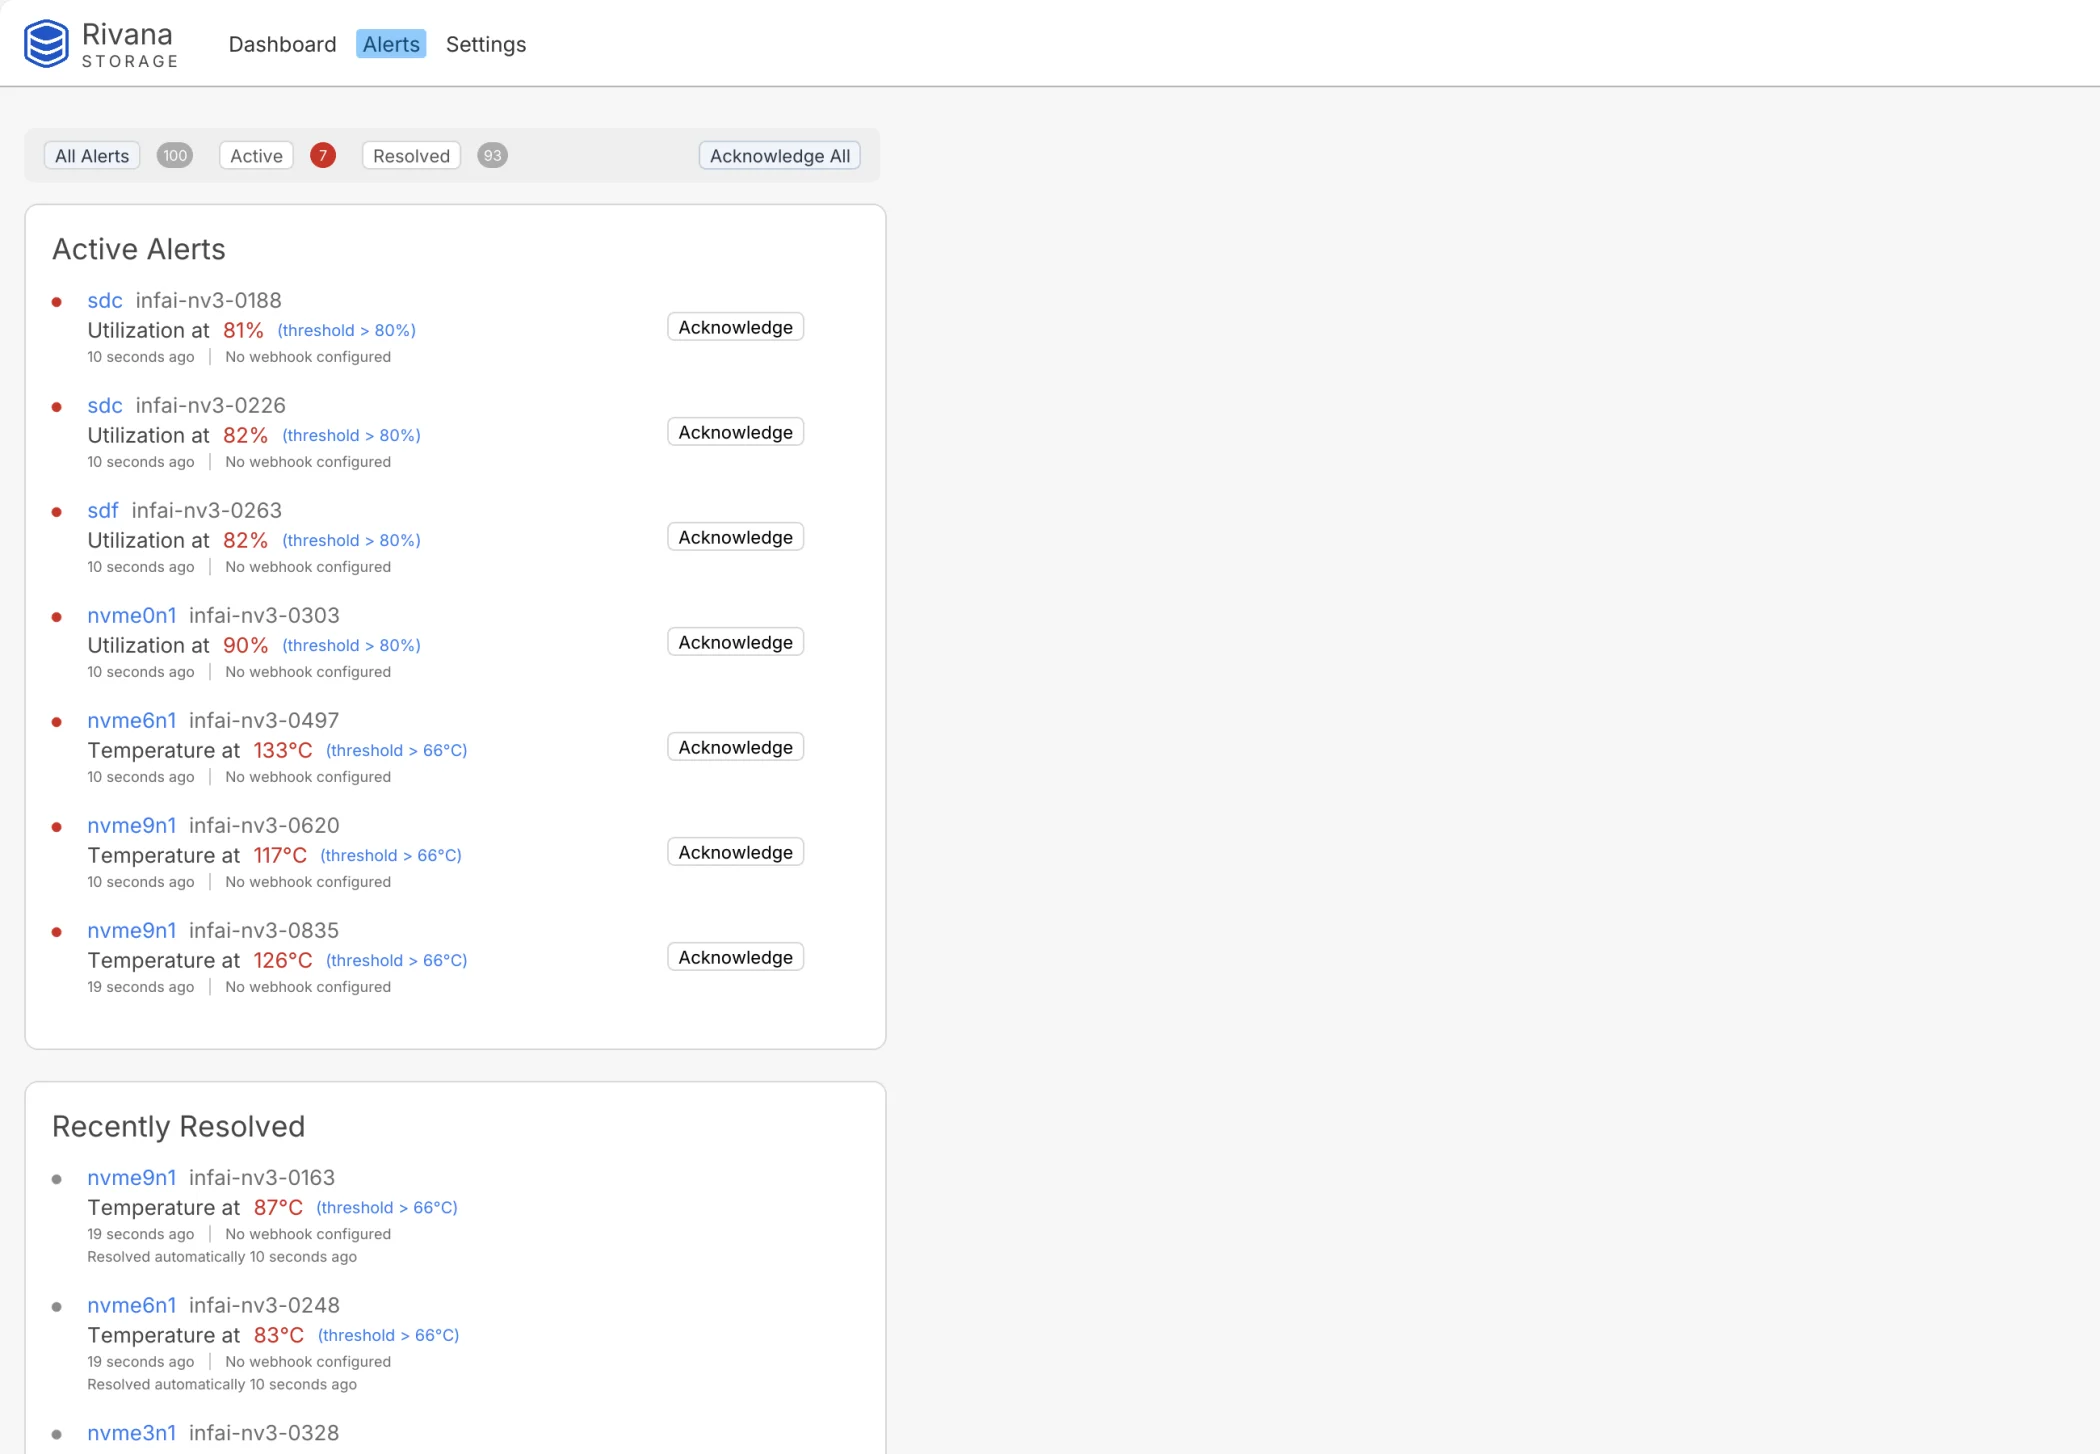Click red status dot for infai-nv3-0188
The width and height of the screenshot is (2100, 1454).
[x=57, y=302]
